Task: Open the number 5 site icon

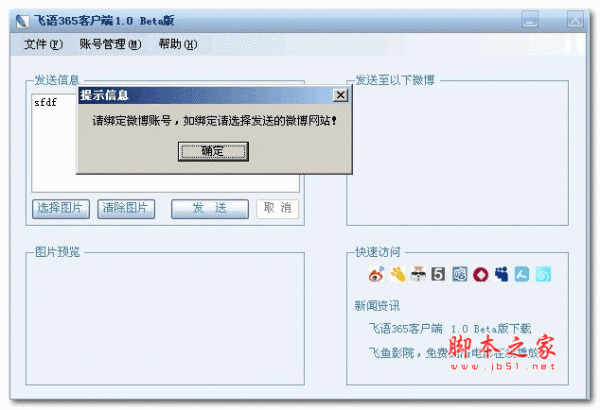Action: coord(439,274)
